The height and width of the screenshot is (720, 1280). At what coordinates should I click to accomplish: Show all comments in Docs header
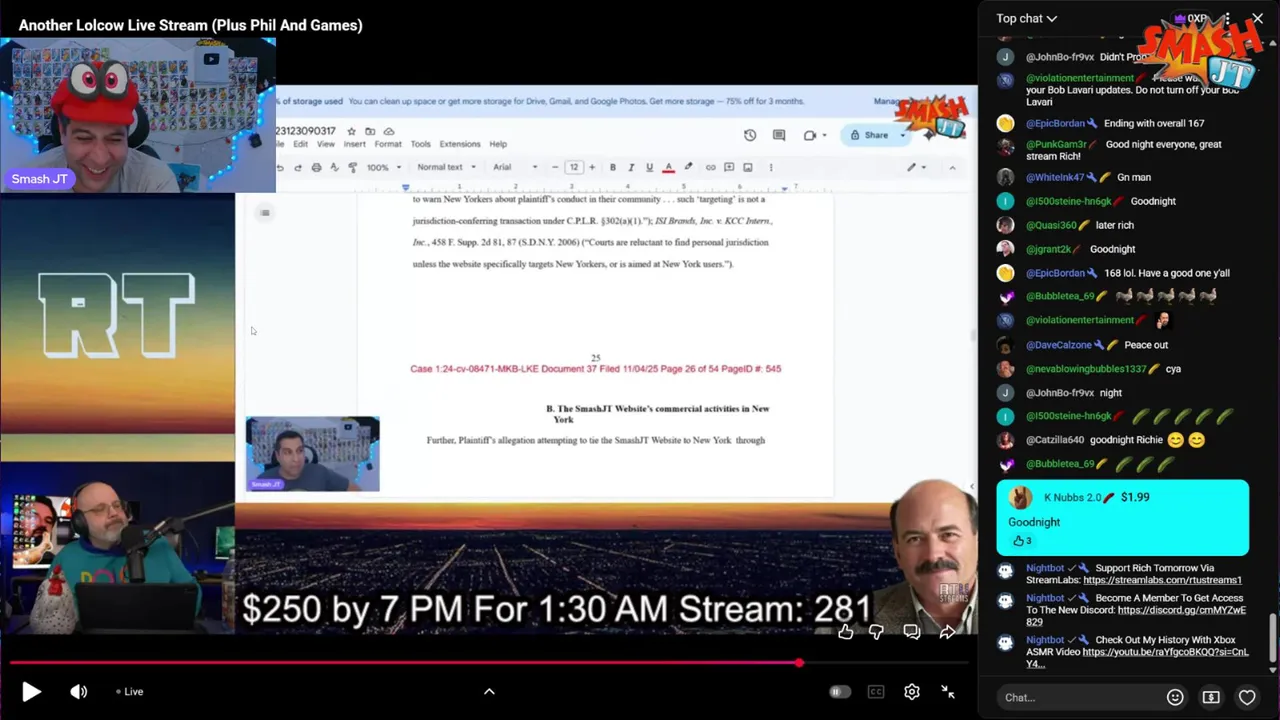coord(779,135)
